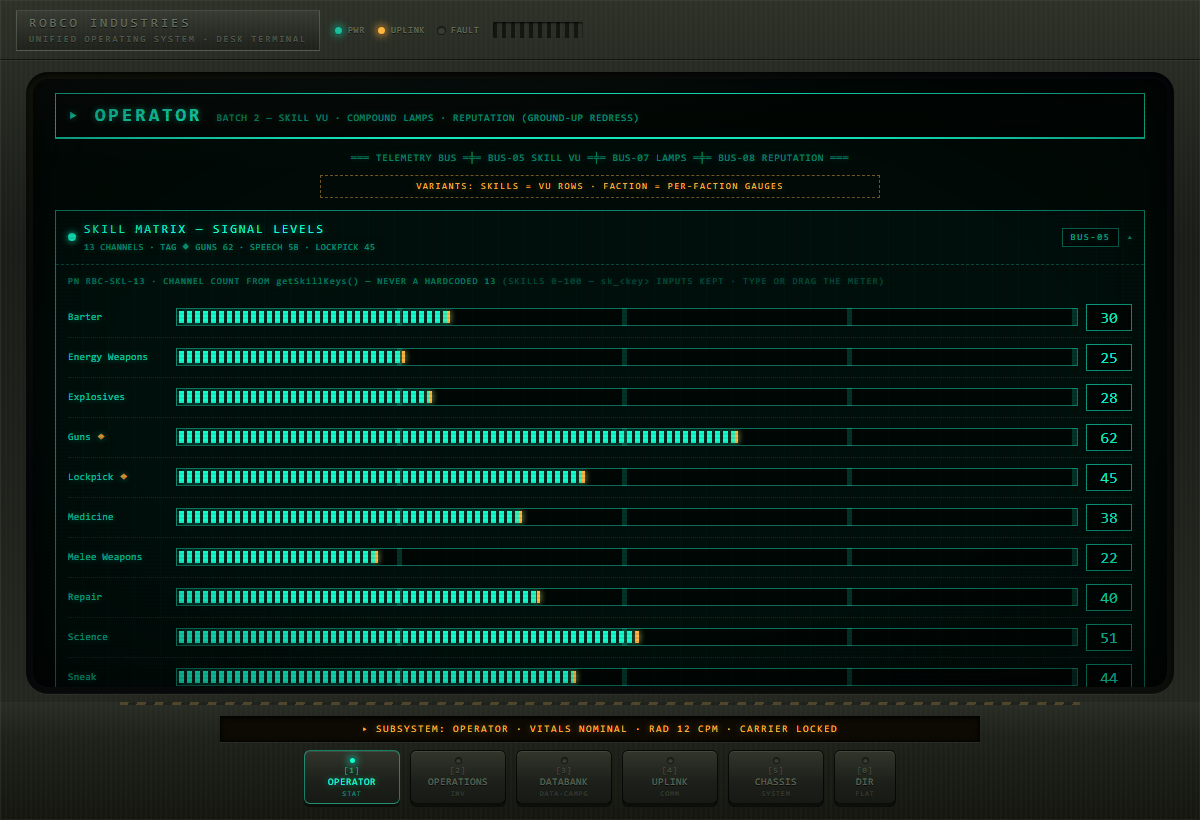
Task: Collapse the Skill Matrix panel with the arrow
Action: pyautogui.click(x=1130, y=237)
